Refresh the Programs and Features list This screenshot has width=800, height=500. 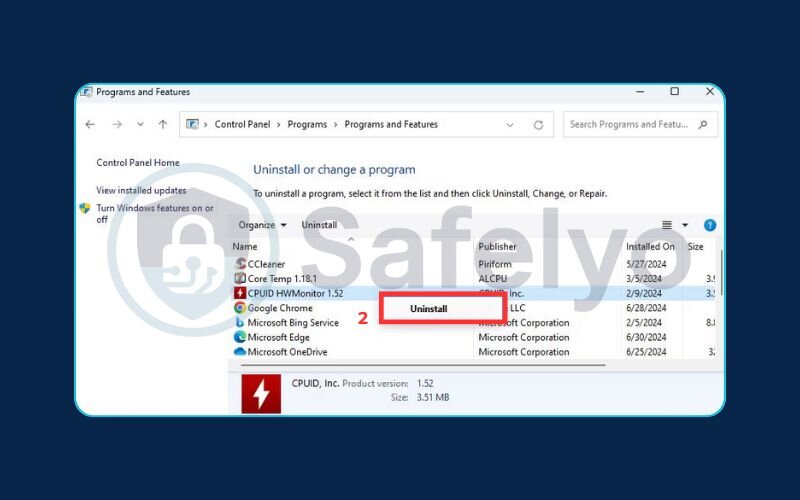pos(538,125)
